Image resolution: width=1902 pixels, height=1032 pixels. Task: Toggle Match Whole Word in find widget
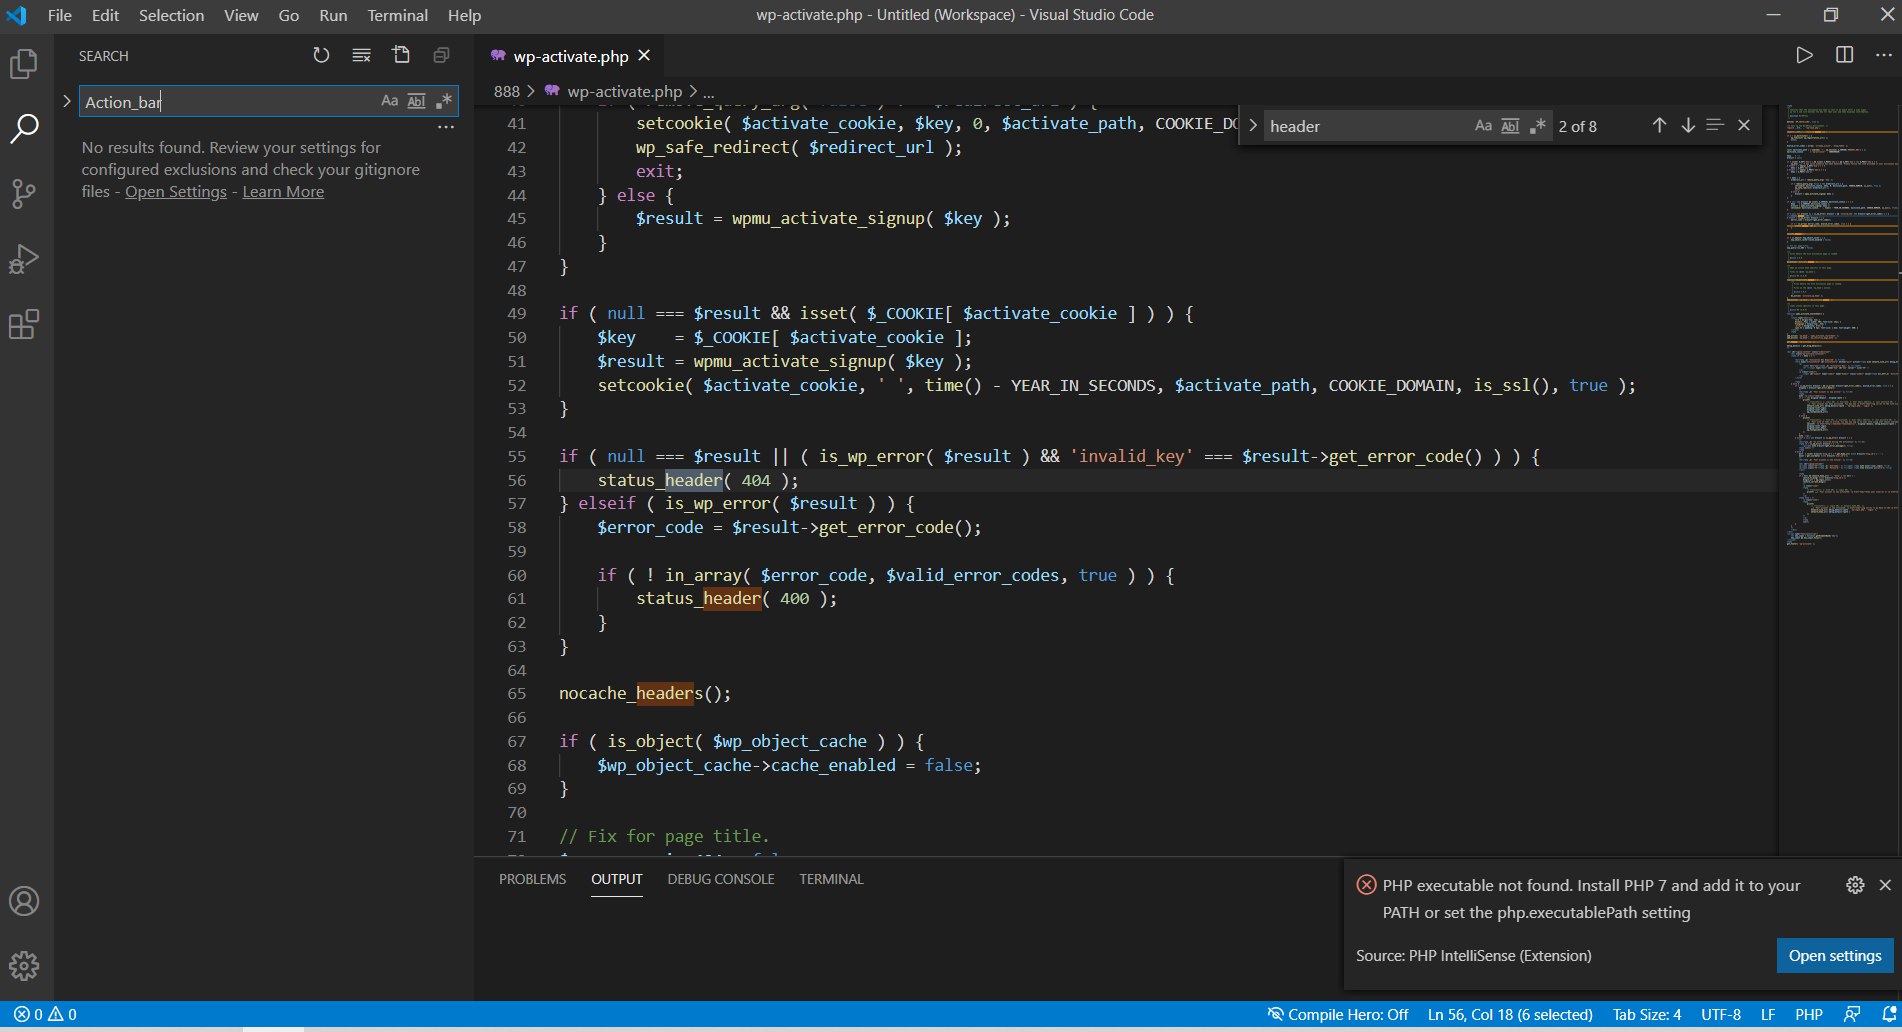coord(1510,126)
